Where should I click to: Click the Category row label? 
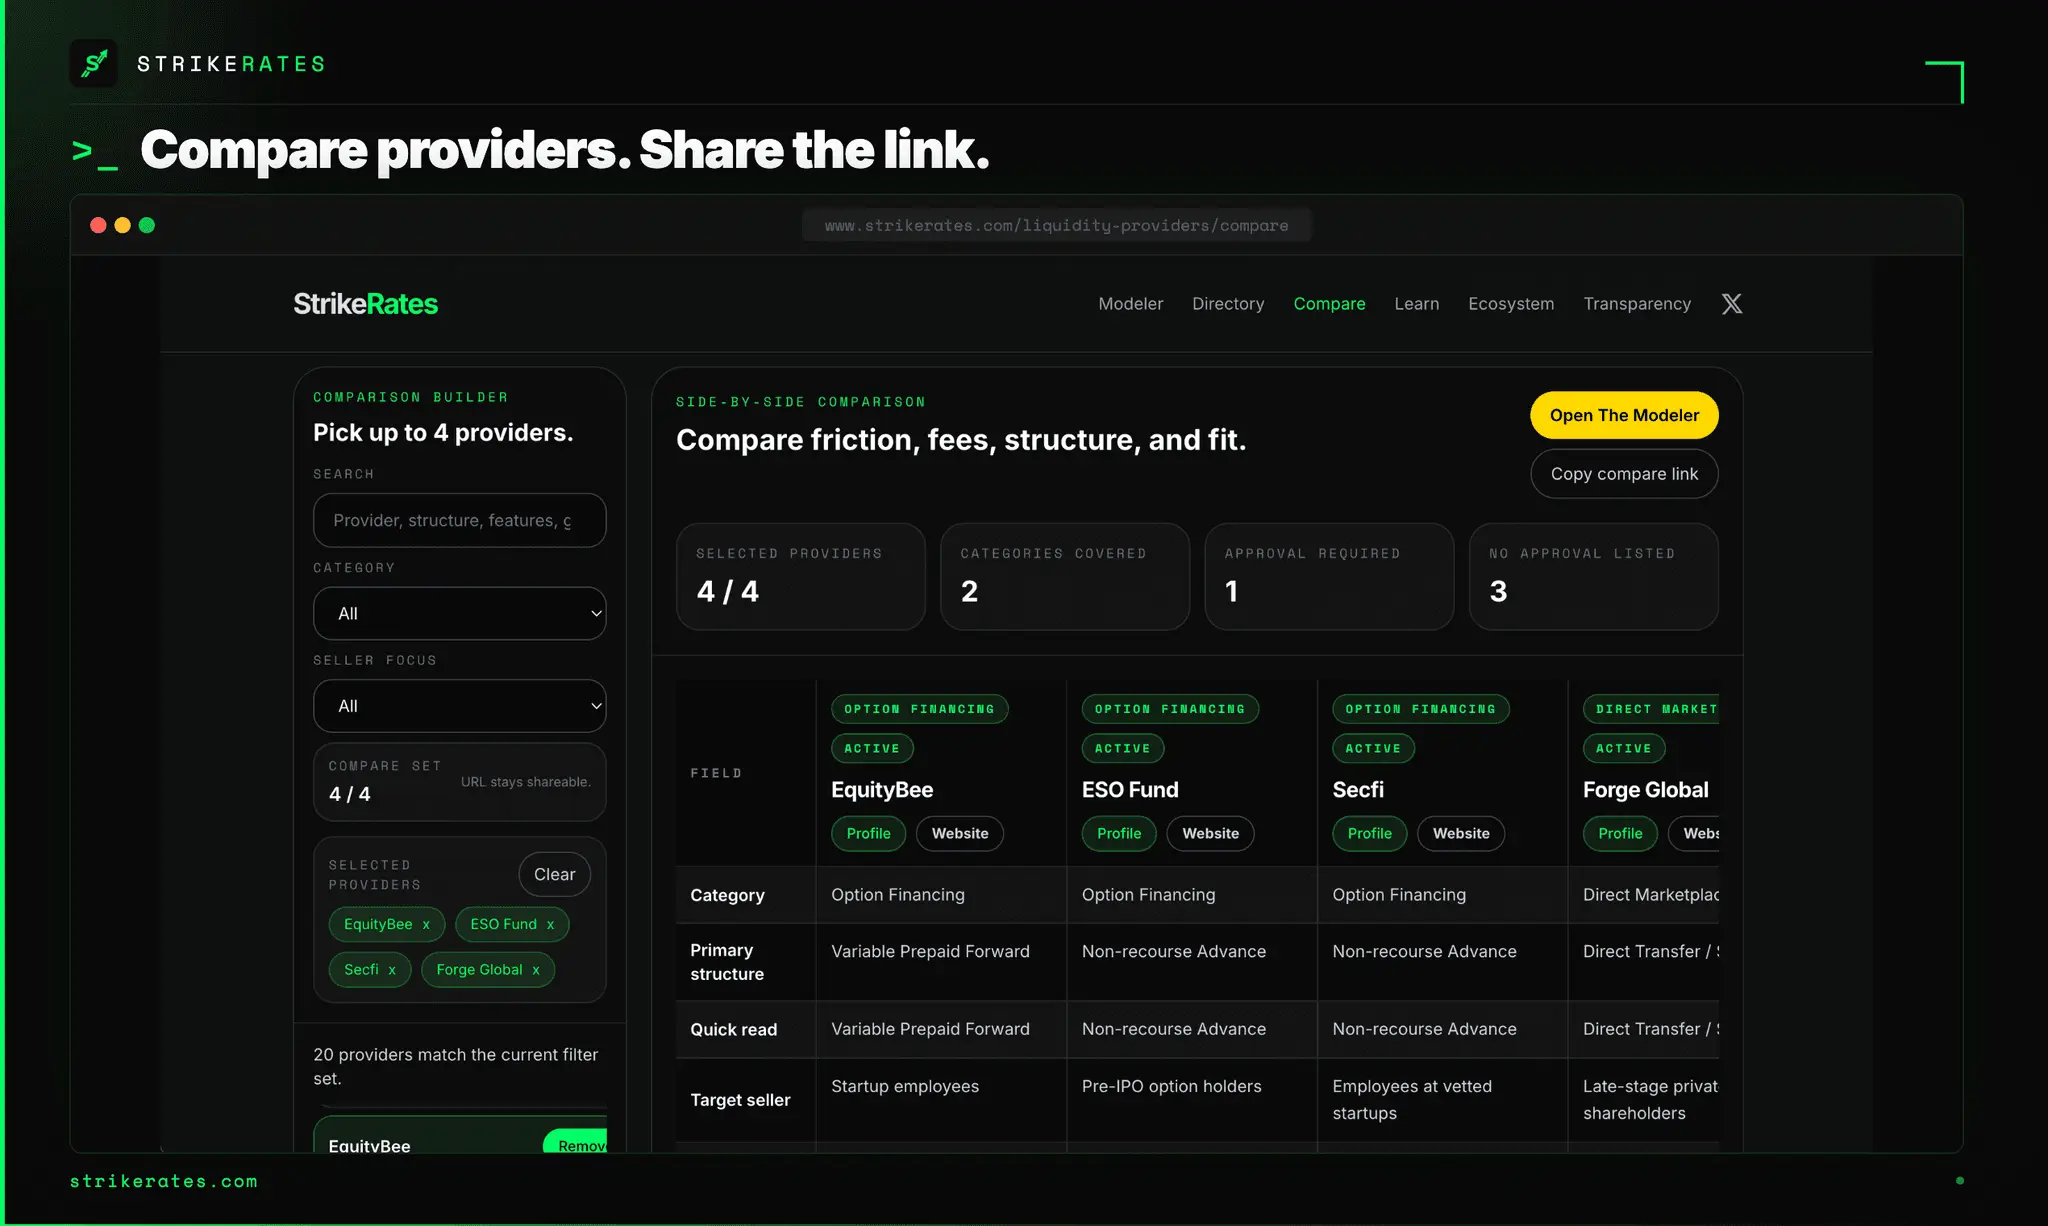(727, 895)
